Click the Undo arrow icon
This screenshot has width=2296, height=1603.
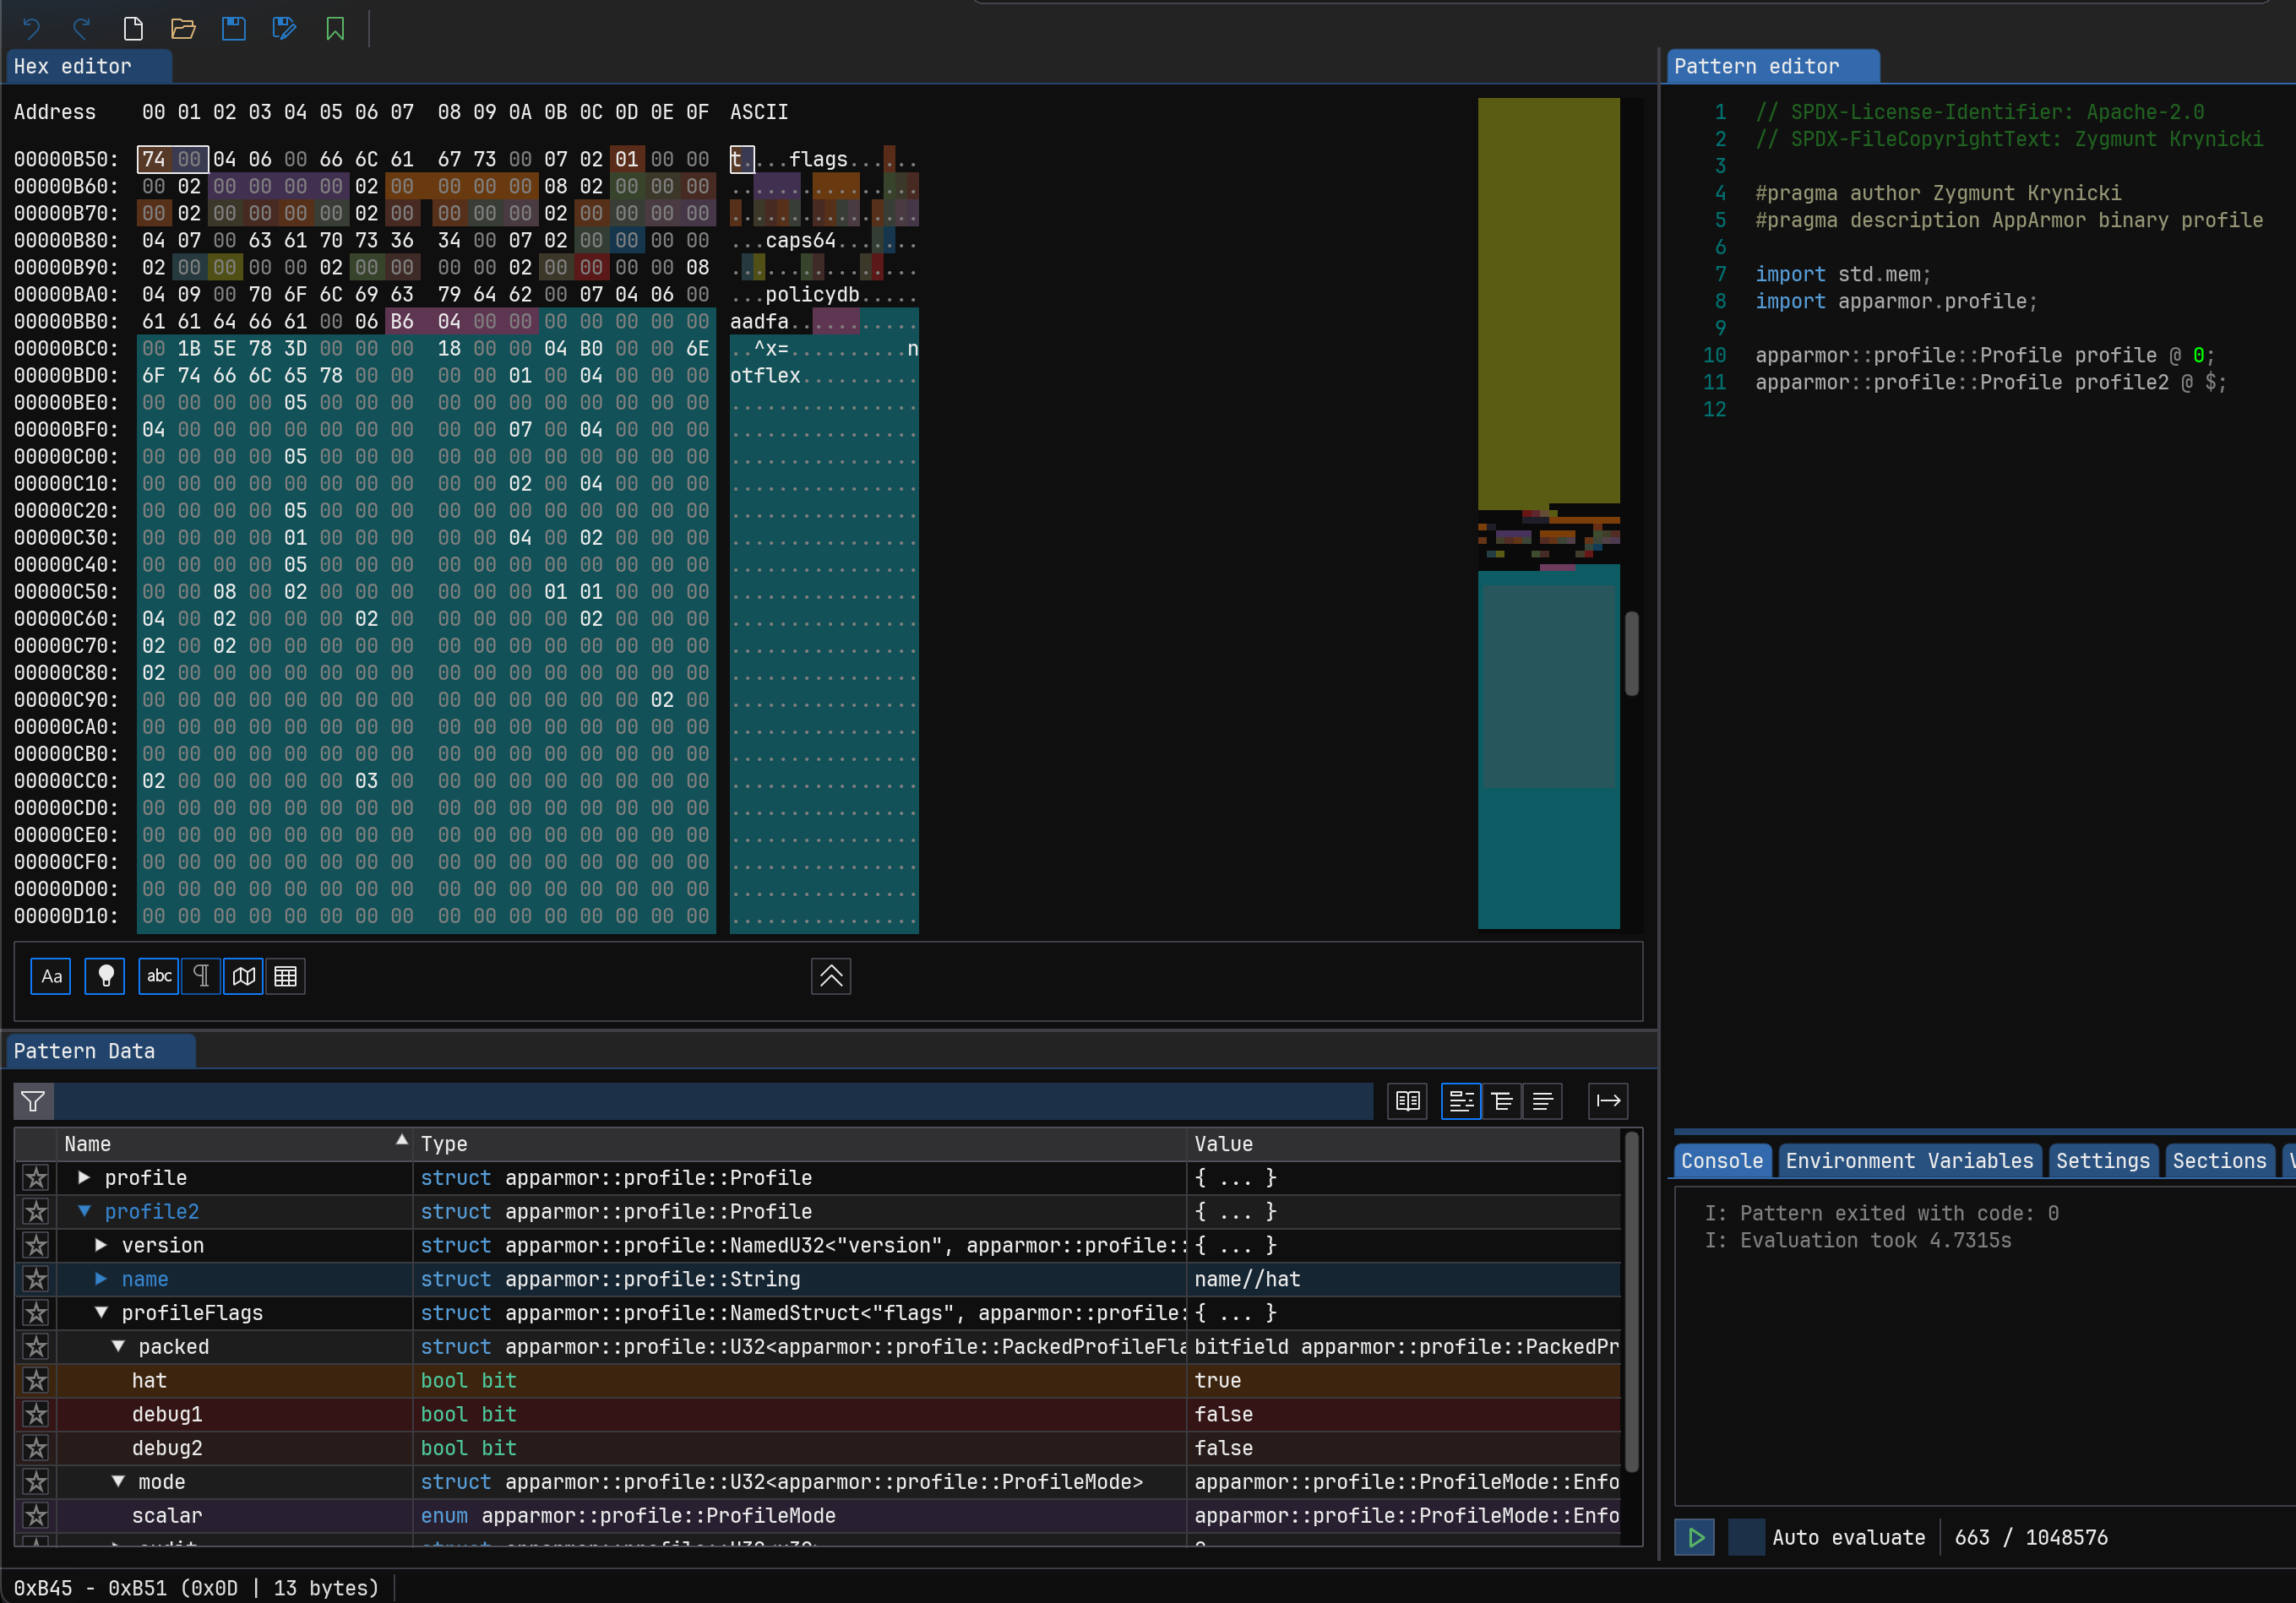pyautogui.click(x=32, y=28)
